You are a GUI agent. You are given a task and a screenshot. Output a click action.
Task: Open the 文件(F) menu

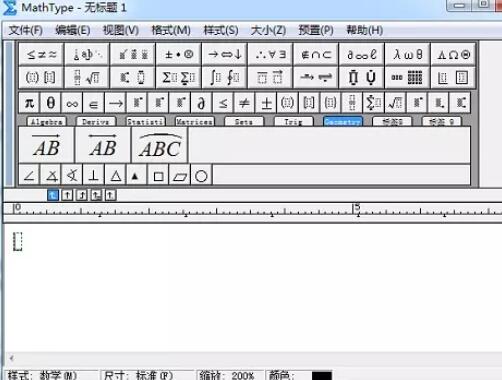coord(25,30)
